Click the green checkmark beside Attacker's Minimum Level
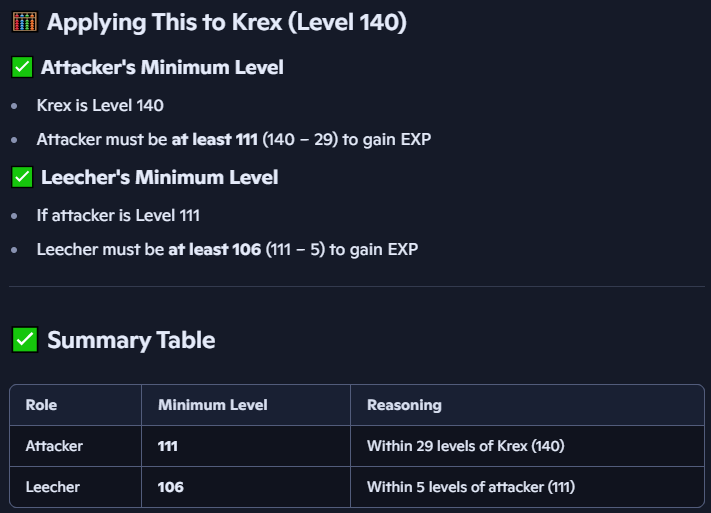711x513 pixels. (22, 68)
